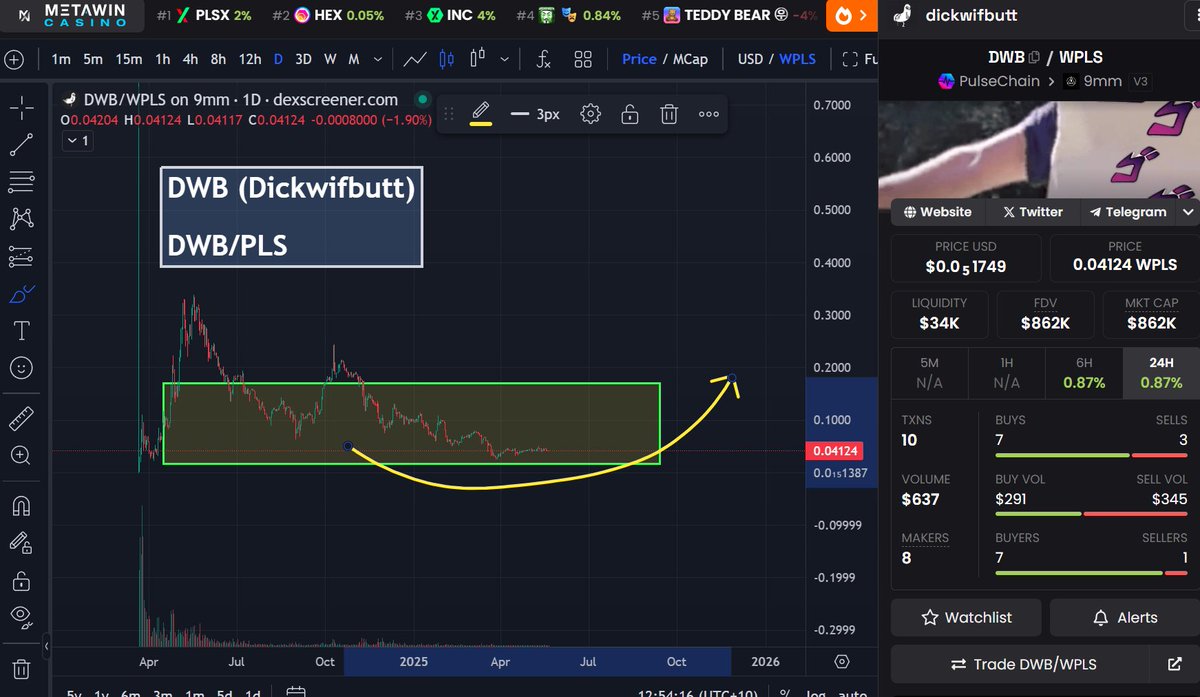Viewport: 1200px width, 697px height.
Task: Select the trend line drawing tool
Action: (21, 145)
